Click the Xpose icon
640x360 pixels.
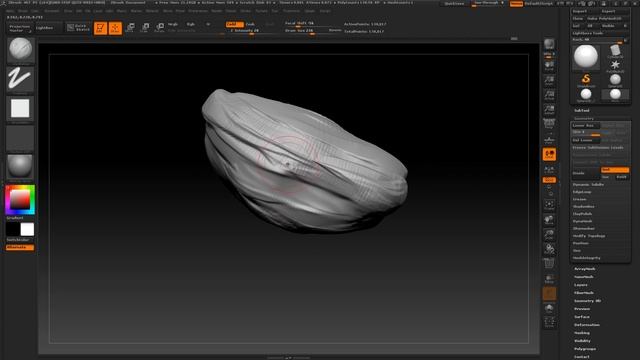point(549,322)
